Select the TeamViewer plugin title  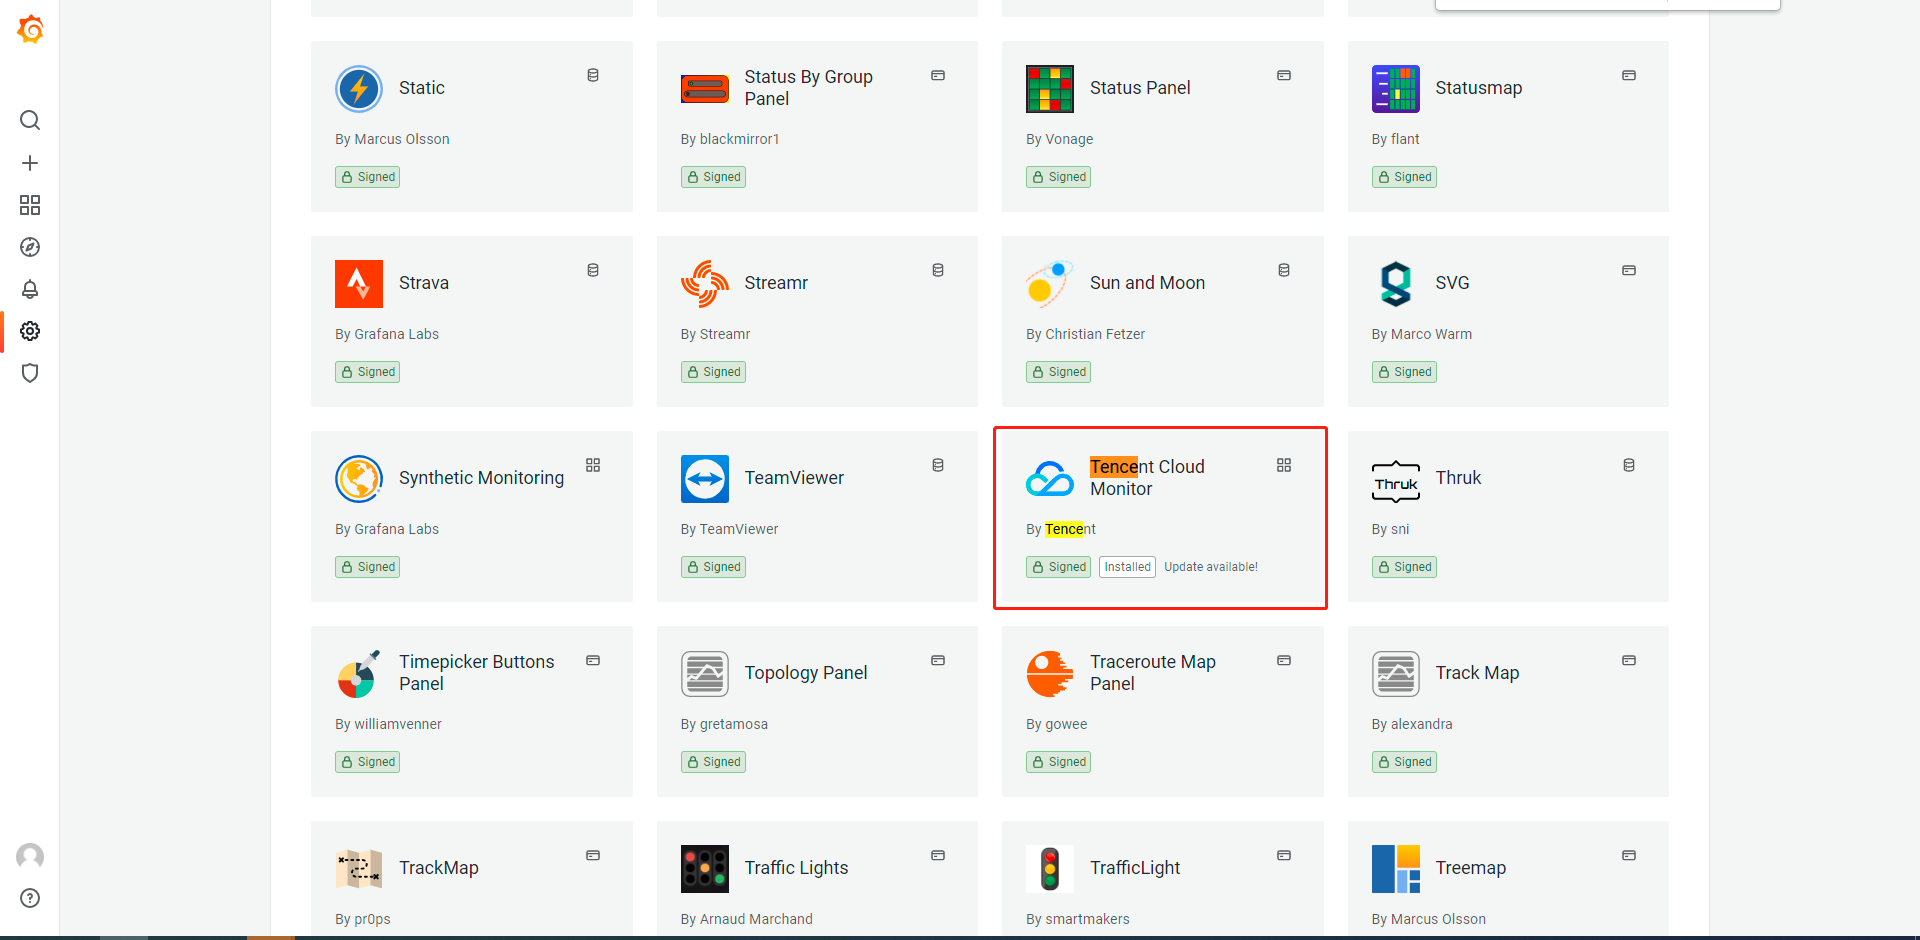793,478
